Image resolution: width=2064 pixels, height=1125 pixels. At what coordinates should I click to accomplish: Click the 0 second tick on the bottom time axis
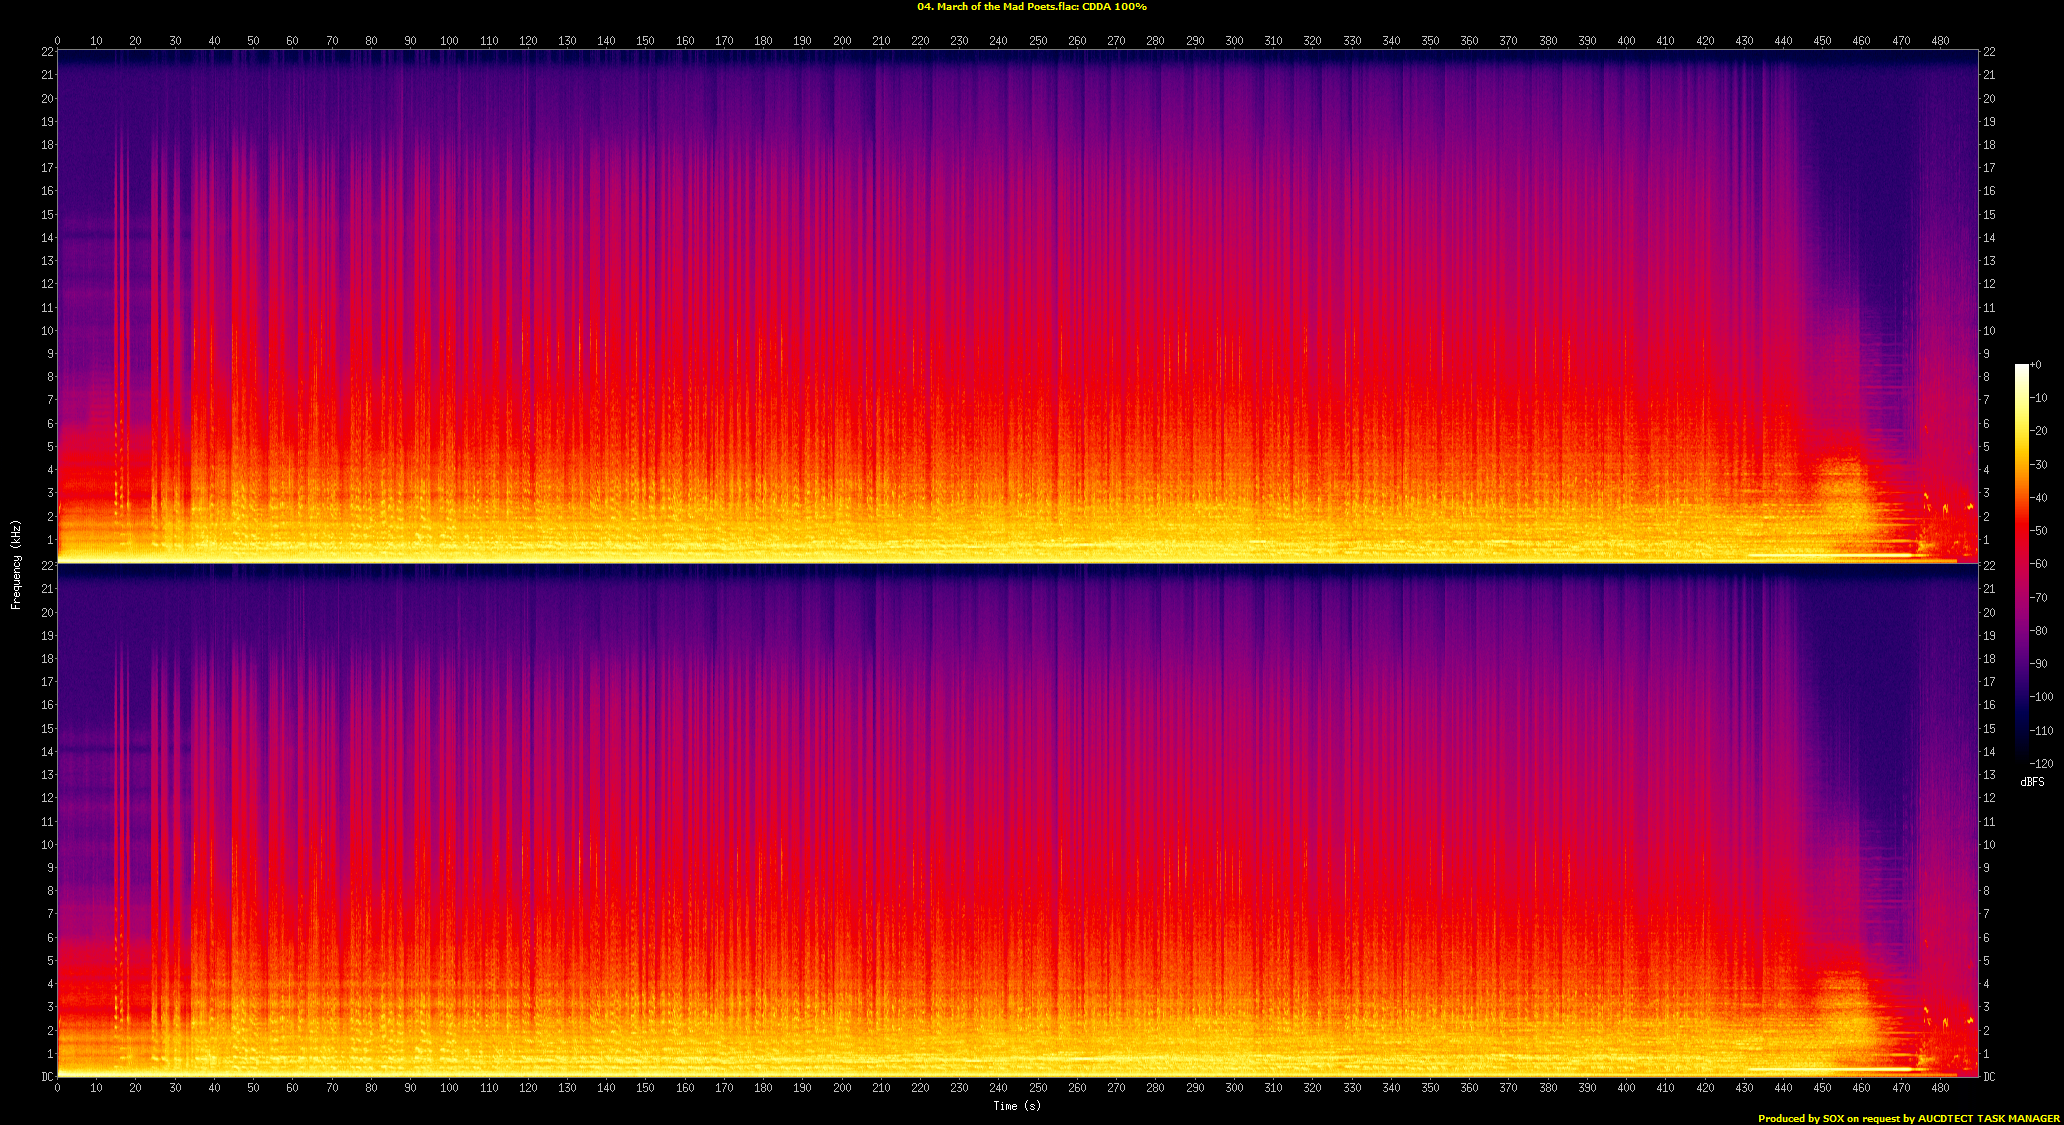(x=57, y=1087)
